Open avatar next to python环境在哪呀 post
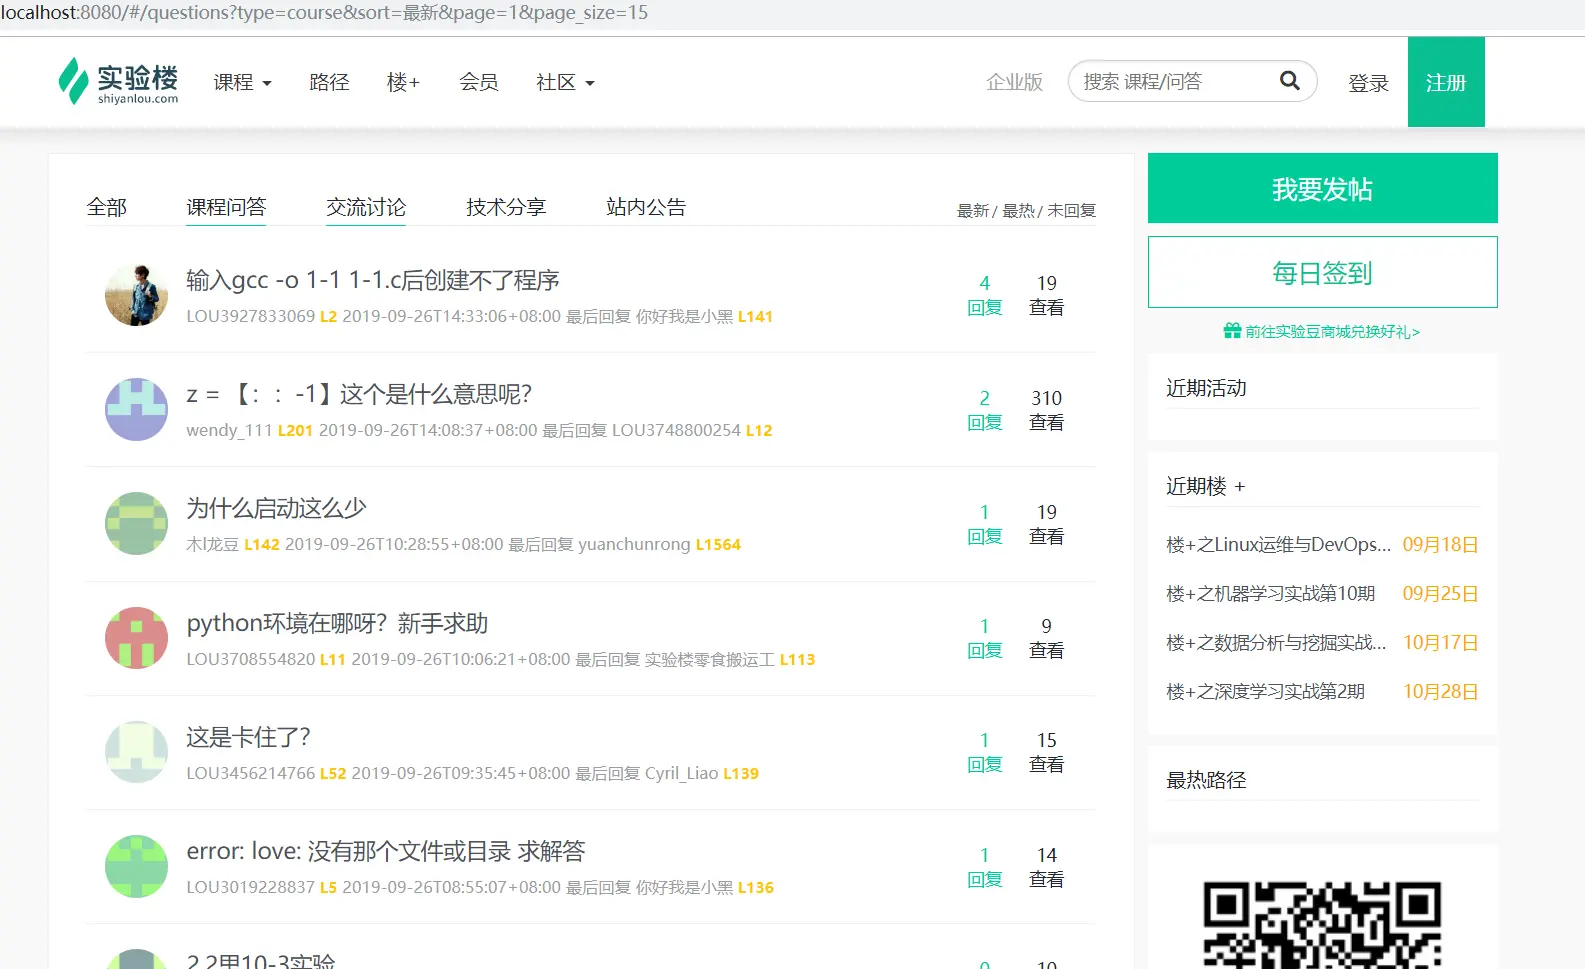 136,638
